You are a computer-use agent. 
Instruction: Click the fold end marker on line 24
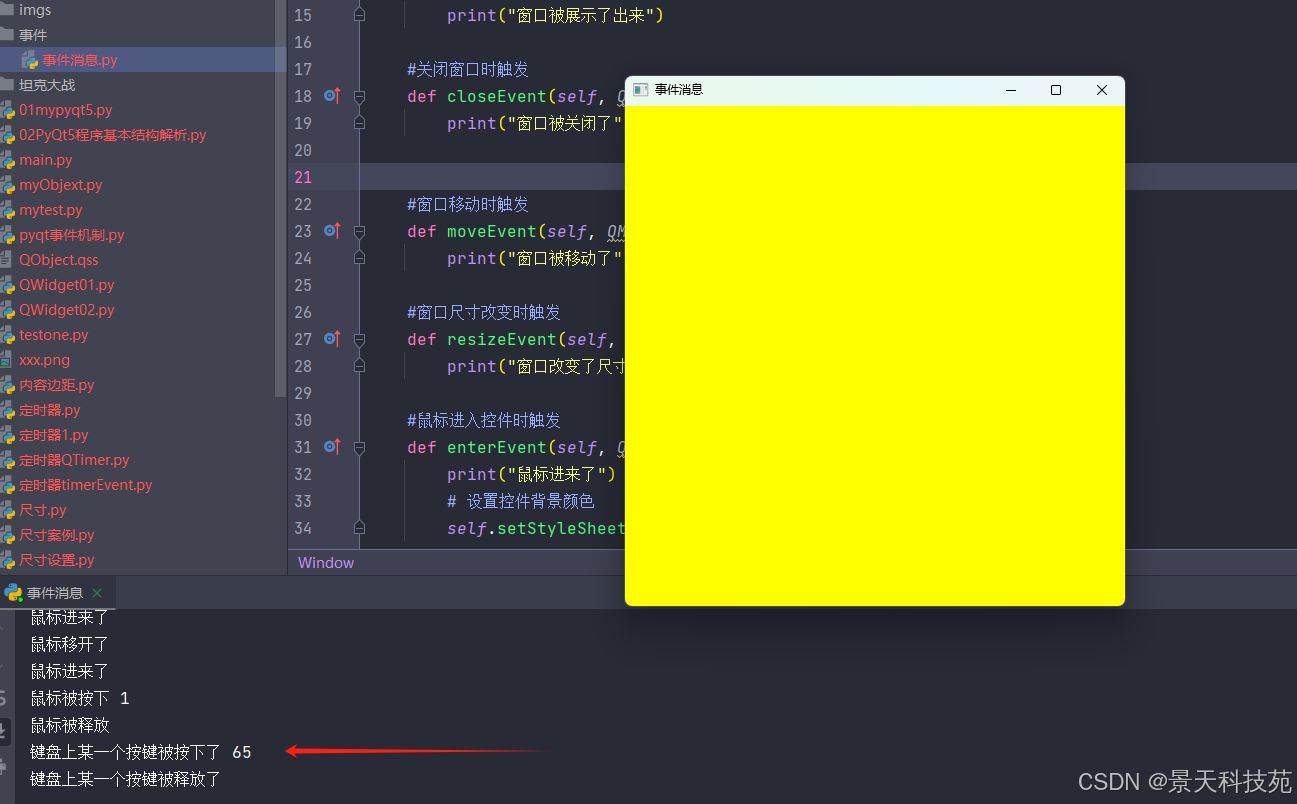click(360, 258)
